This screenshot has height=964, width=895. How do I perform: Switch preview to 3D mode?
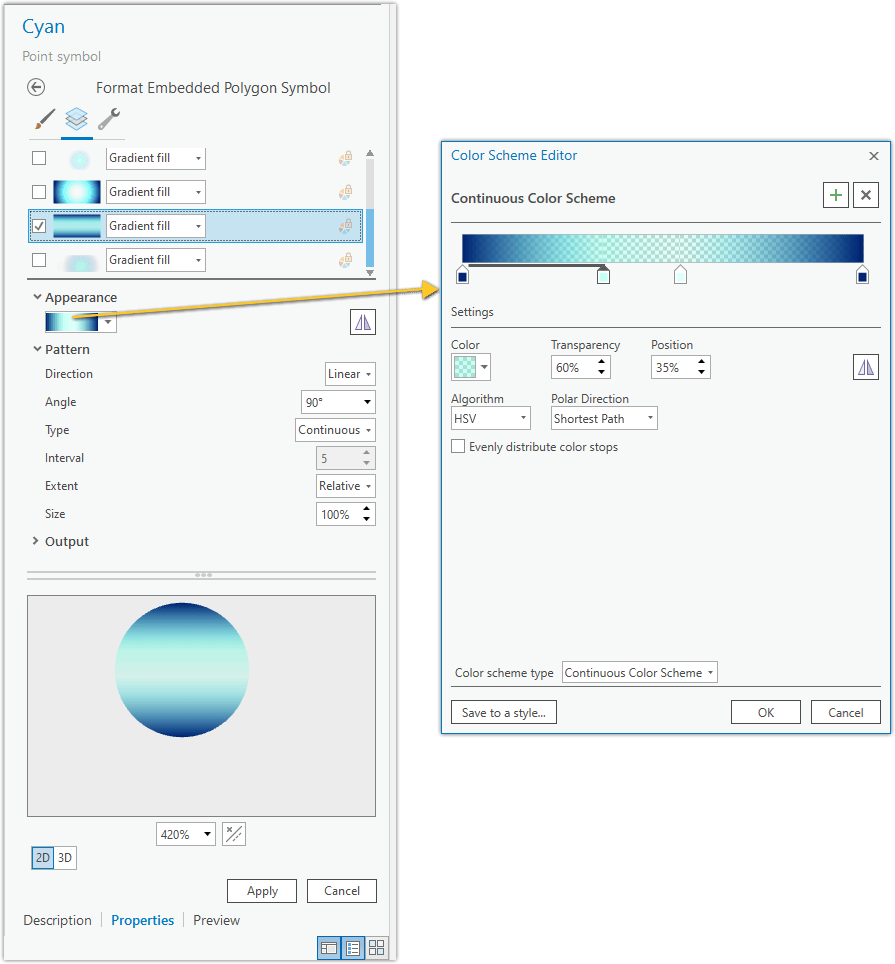(65, 858)
